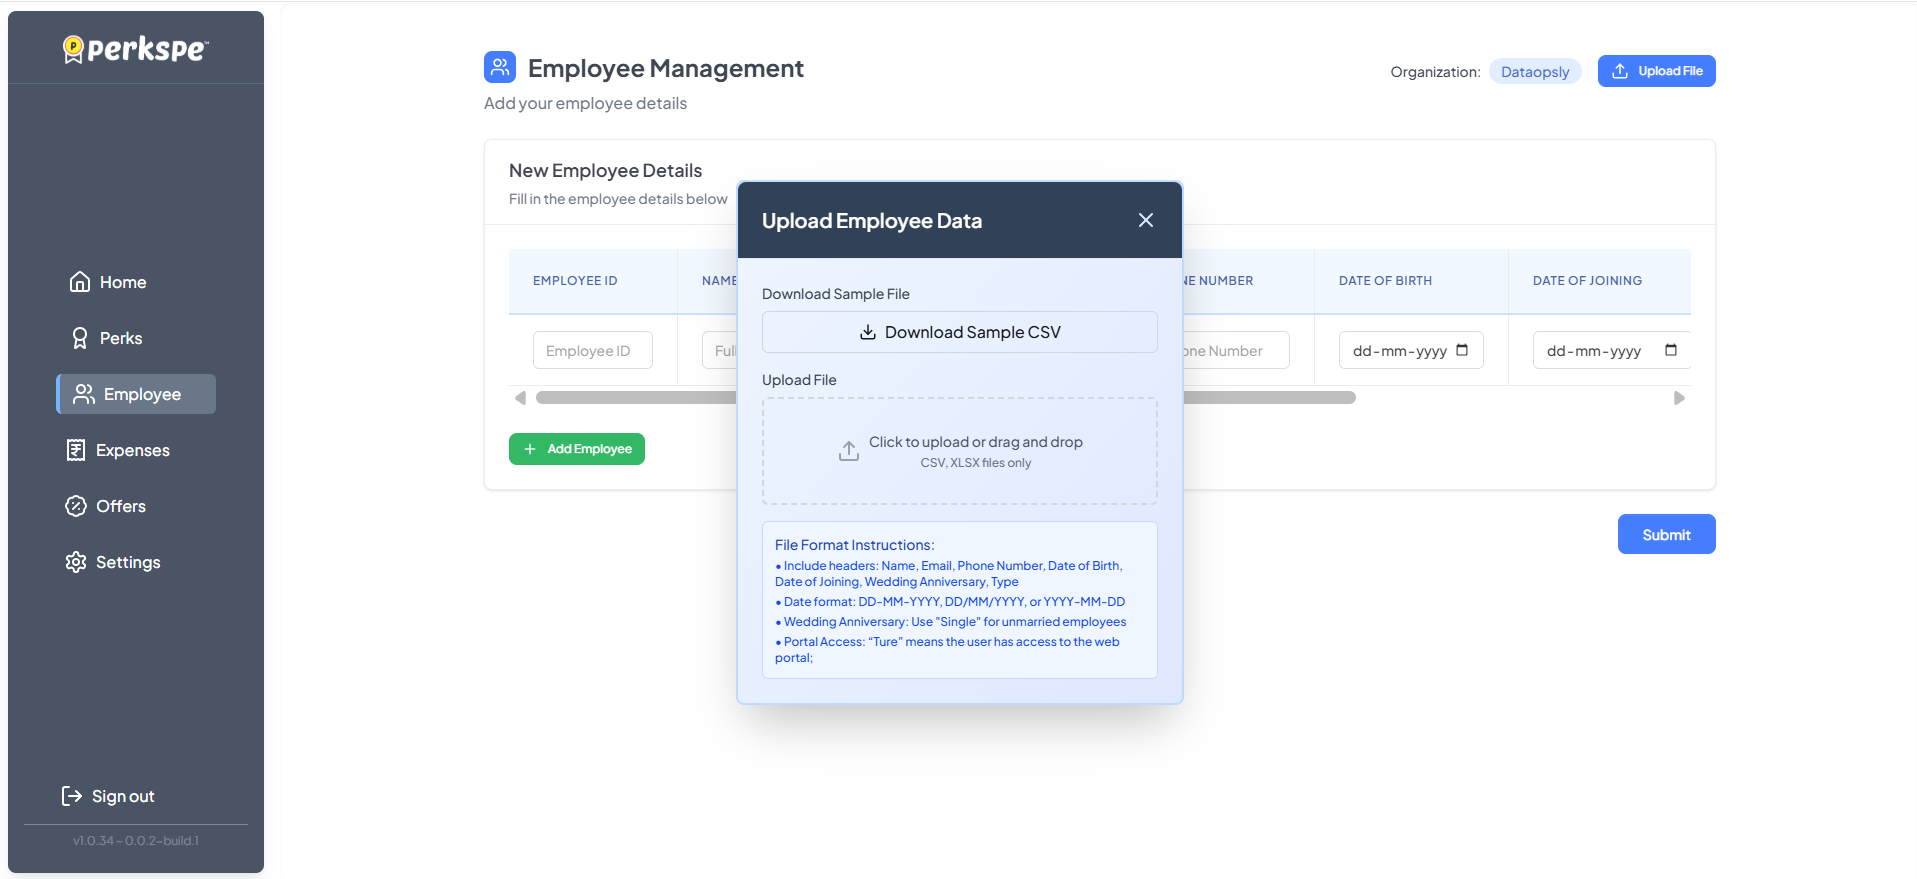Open Date of Joining calendar picker
The width and height of the screenshot is (1917, 879).
[1670, 350]
